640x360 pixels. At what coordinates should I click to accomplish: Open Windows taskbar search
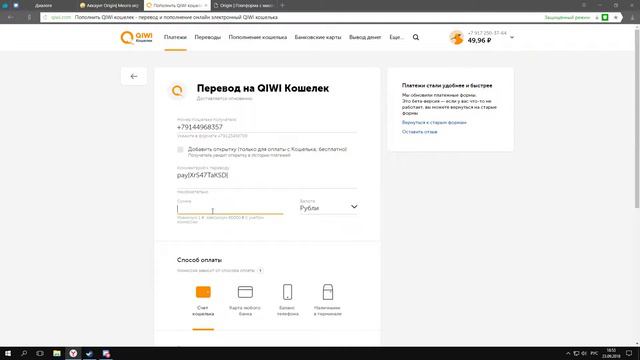pos(24,353)
